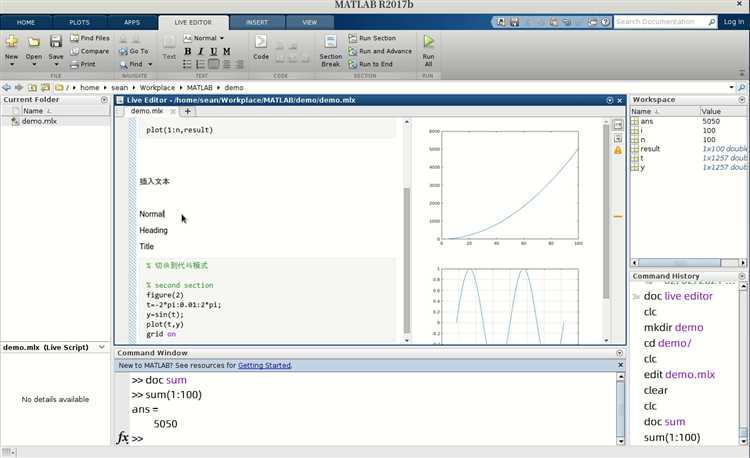Save the live script with the Save icon

pos(55,42)
